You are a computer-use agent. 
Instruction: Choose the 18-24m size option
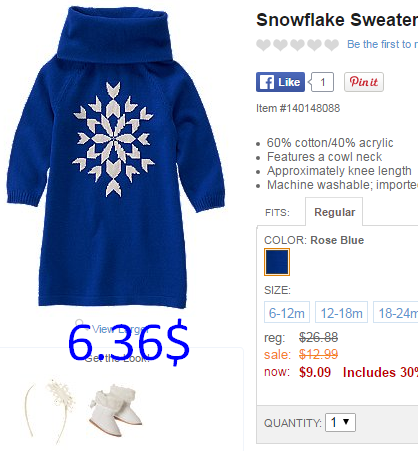(x=396, y=313)
